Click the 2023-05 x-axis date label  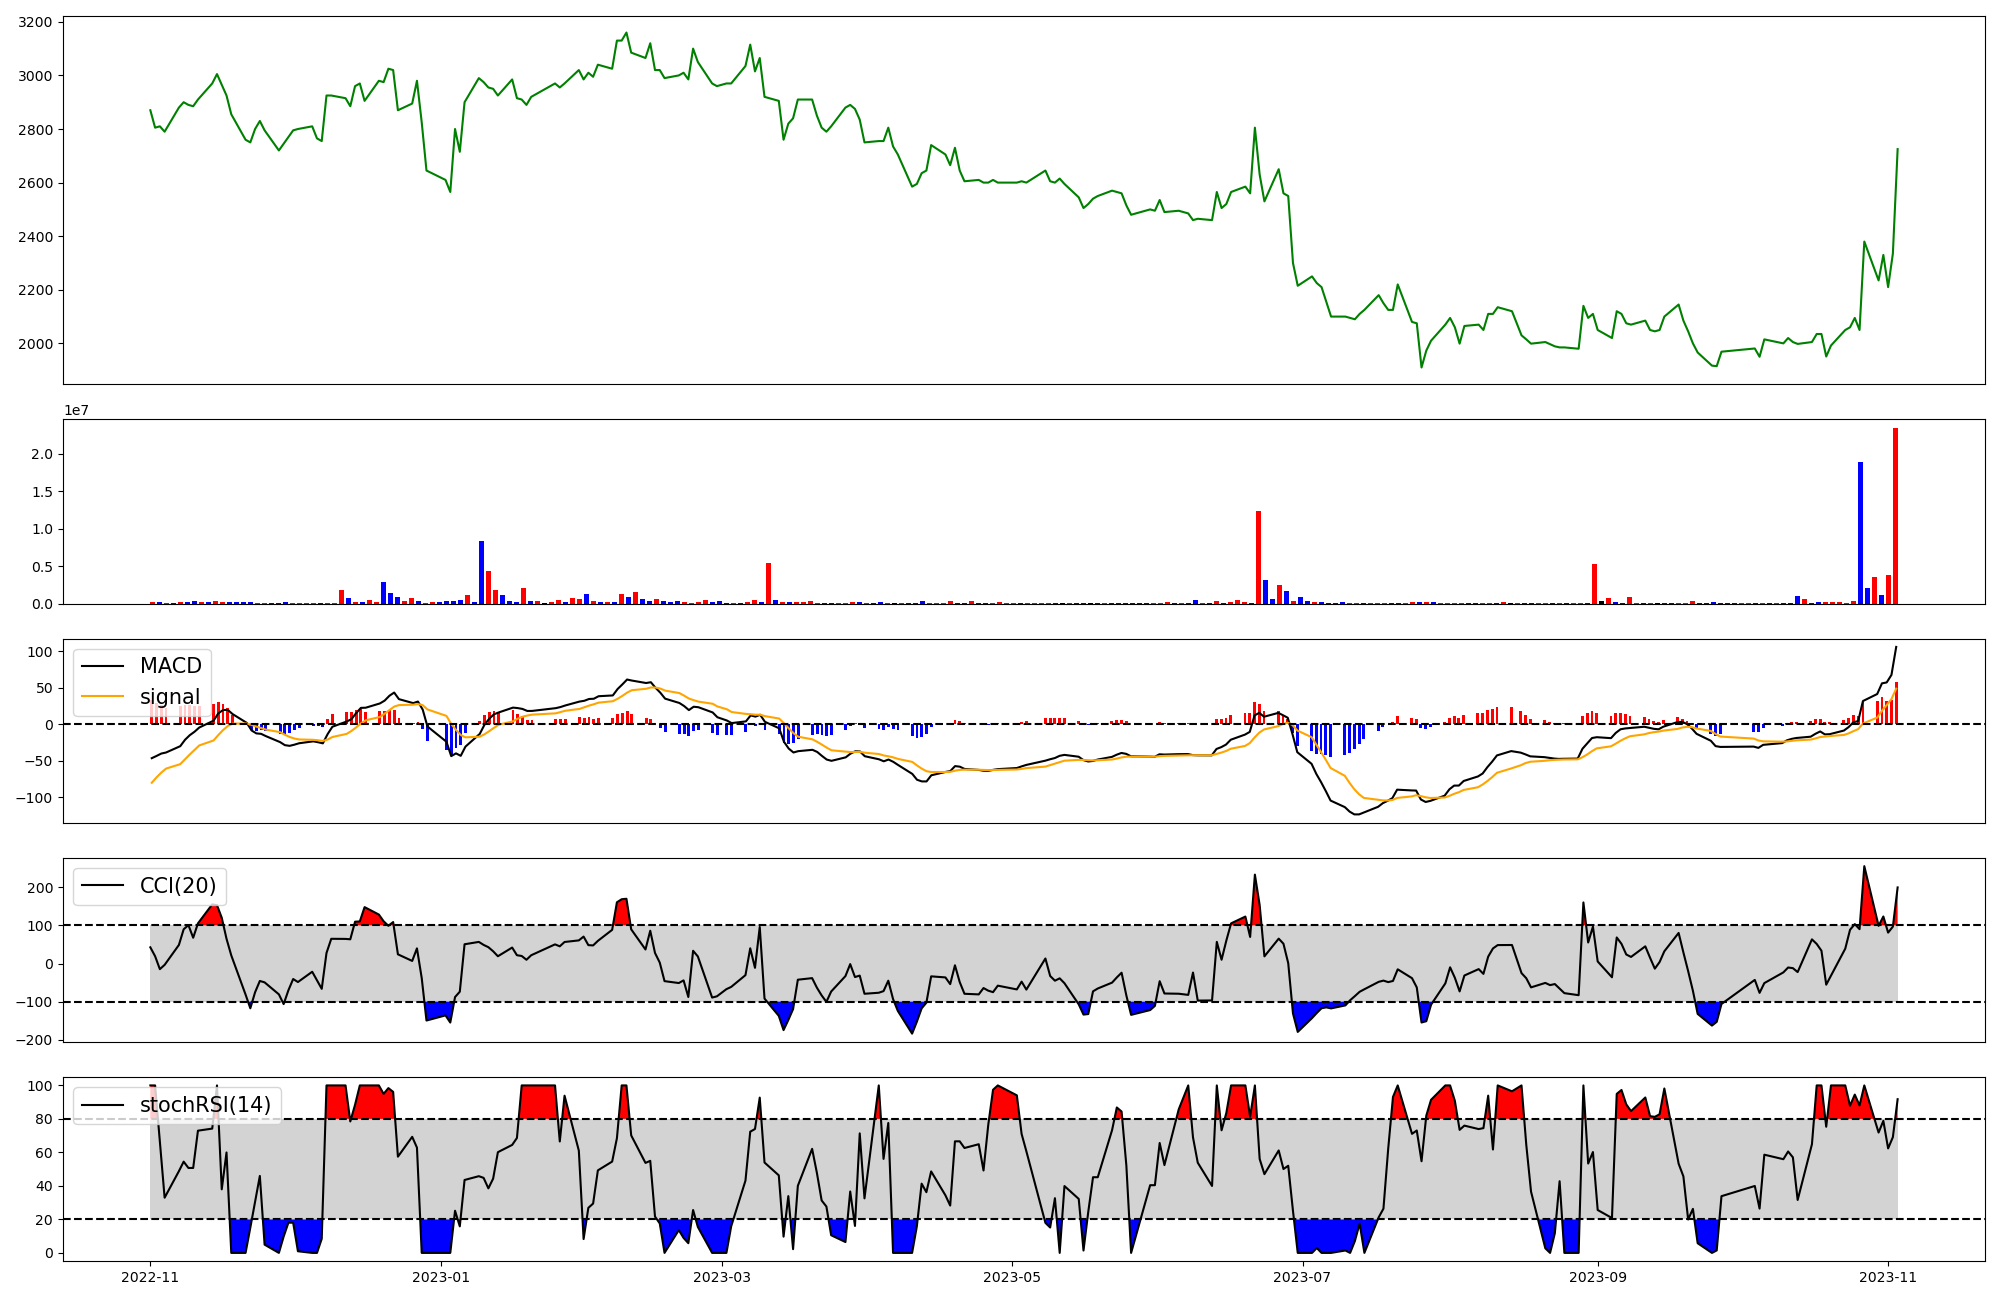[1012, 1277]
